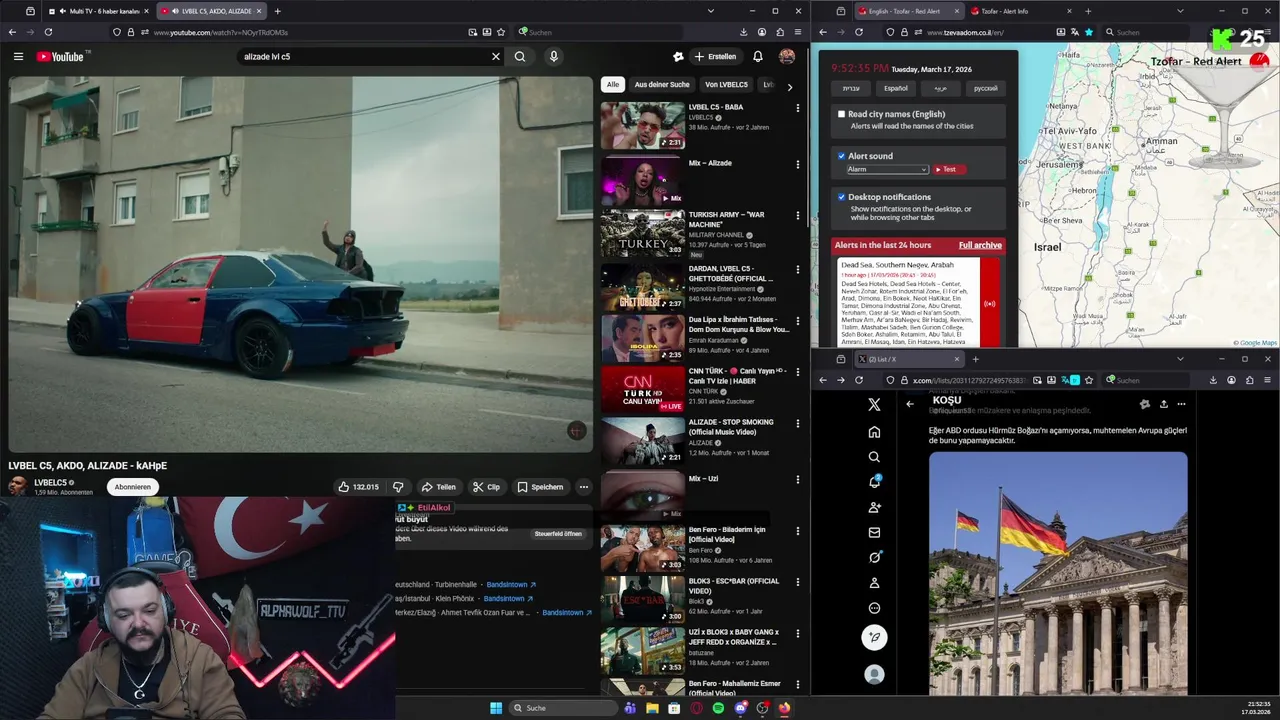Open File Explorer from the taskbar
Viewport: 1280px width, 720px height.
click(x=652, y=708)
